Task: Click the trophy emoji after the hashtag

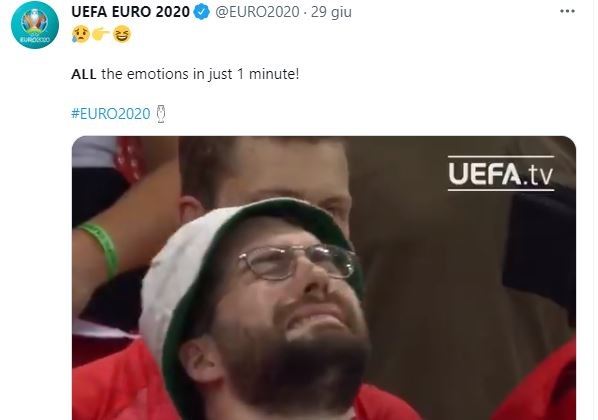Action: [x=161, y=114]
